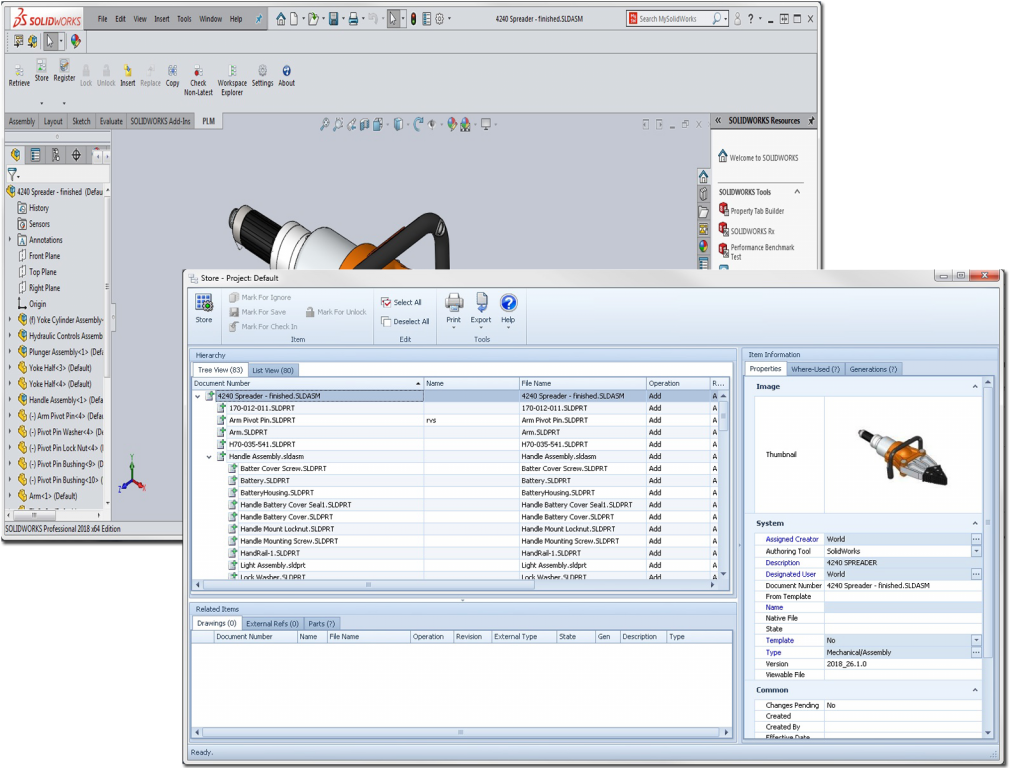The width and height of the screenshot is (1024, 768).
Task: Open the Template dropdown in properties
Action: [x=976, y=641]
